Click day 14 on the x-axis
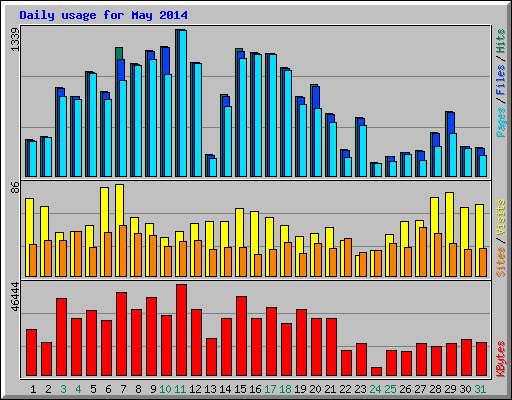The image size is (512, 400). (x=225, y=389)
